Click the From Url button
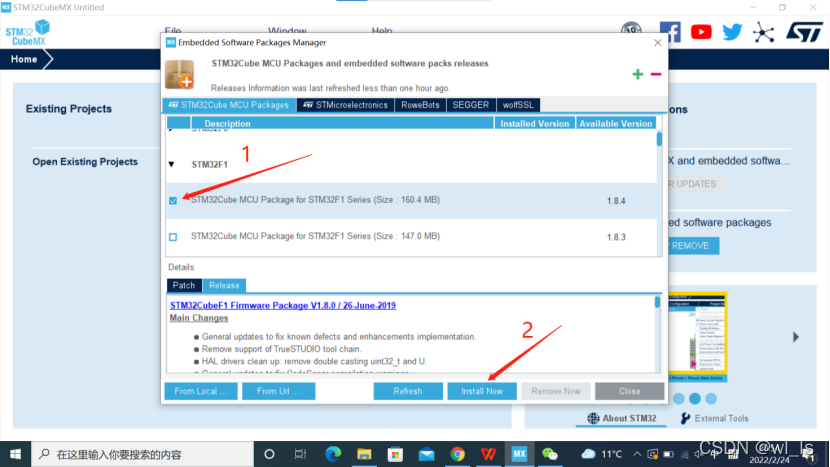Image resolution: width=830 pixels, height=467 pixels. click(278, 391)
